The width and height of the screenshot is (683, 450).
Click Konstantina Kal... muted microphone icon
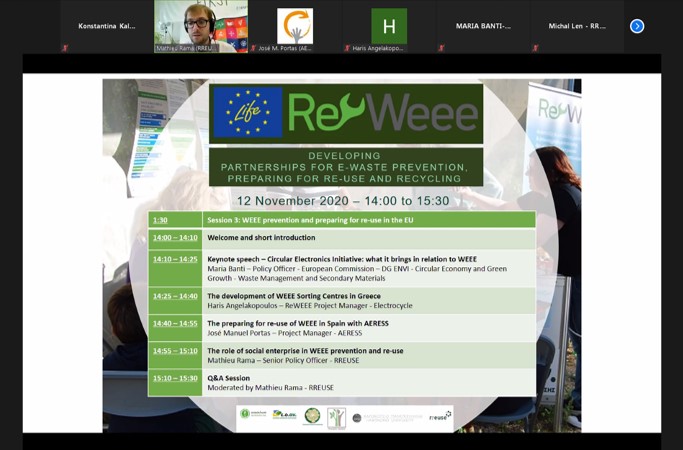pyautogui.click(x=65, y=48)
